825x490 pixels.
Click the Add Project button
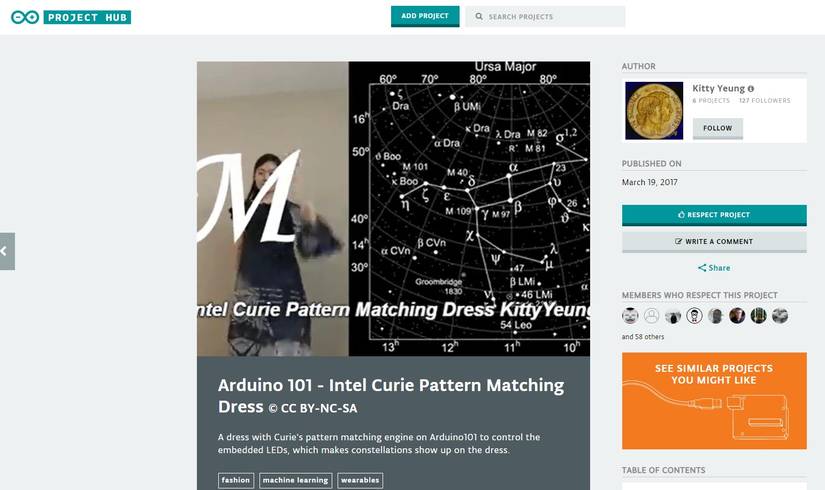[x=425, y=16]
